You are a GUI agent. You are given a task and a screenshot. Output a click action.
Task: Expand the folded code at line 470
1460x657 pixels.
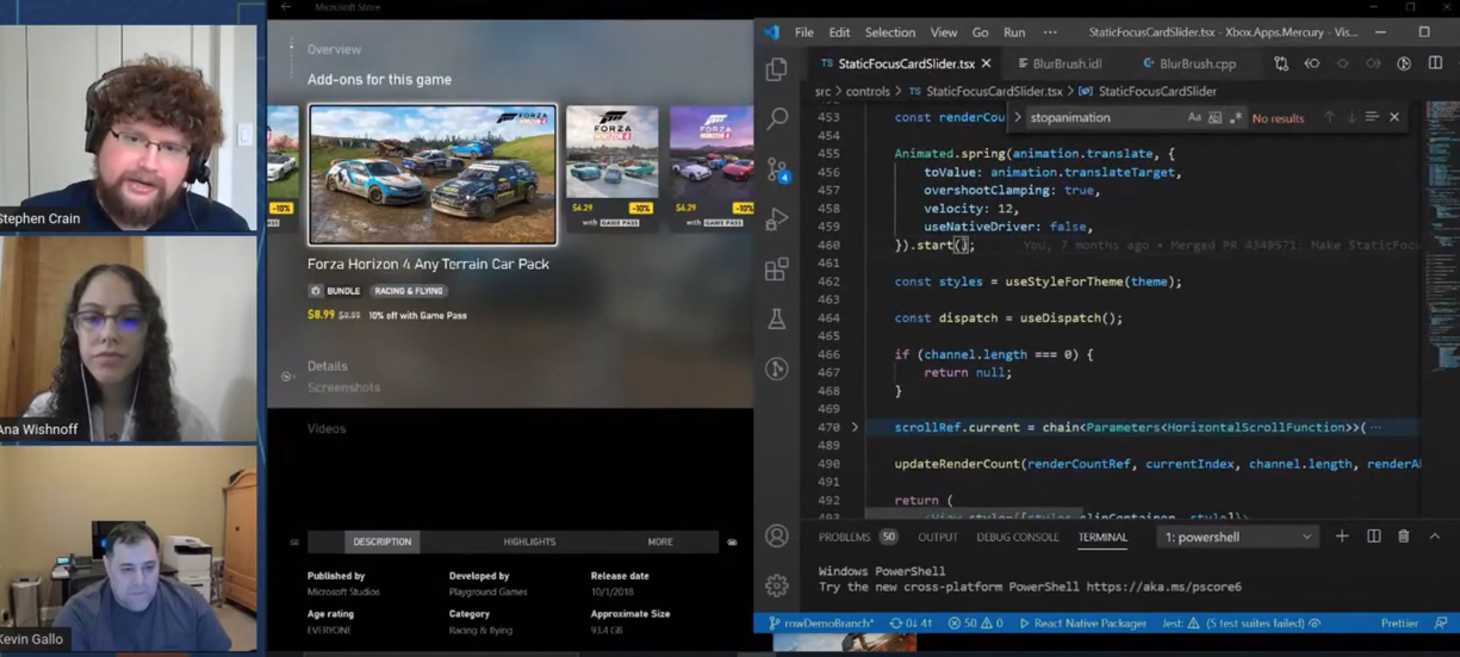[854, 427]
